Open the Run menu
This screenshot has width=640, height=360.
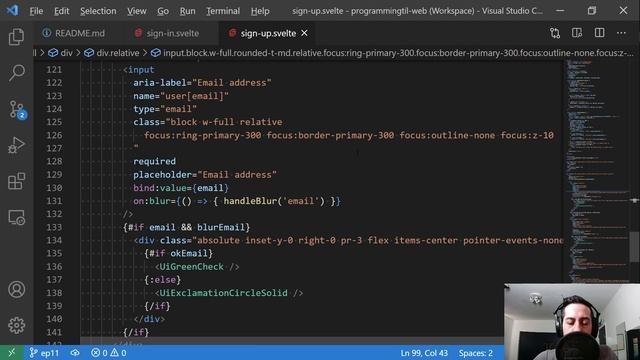coord(187,11)
